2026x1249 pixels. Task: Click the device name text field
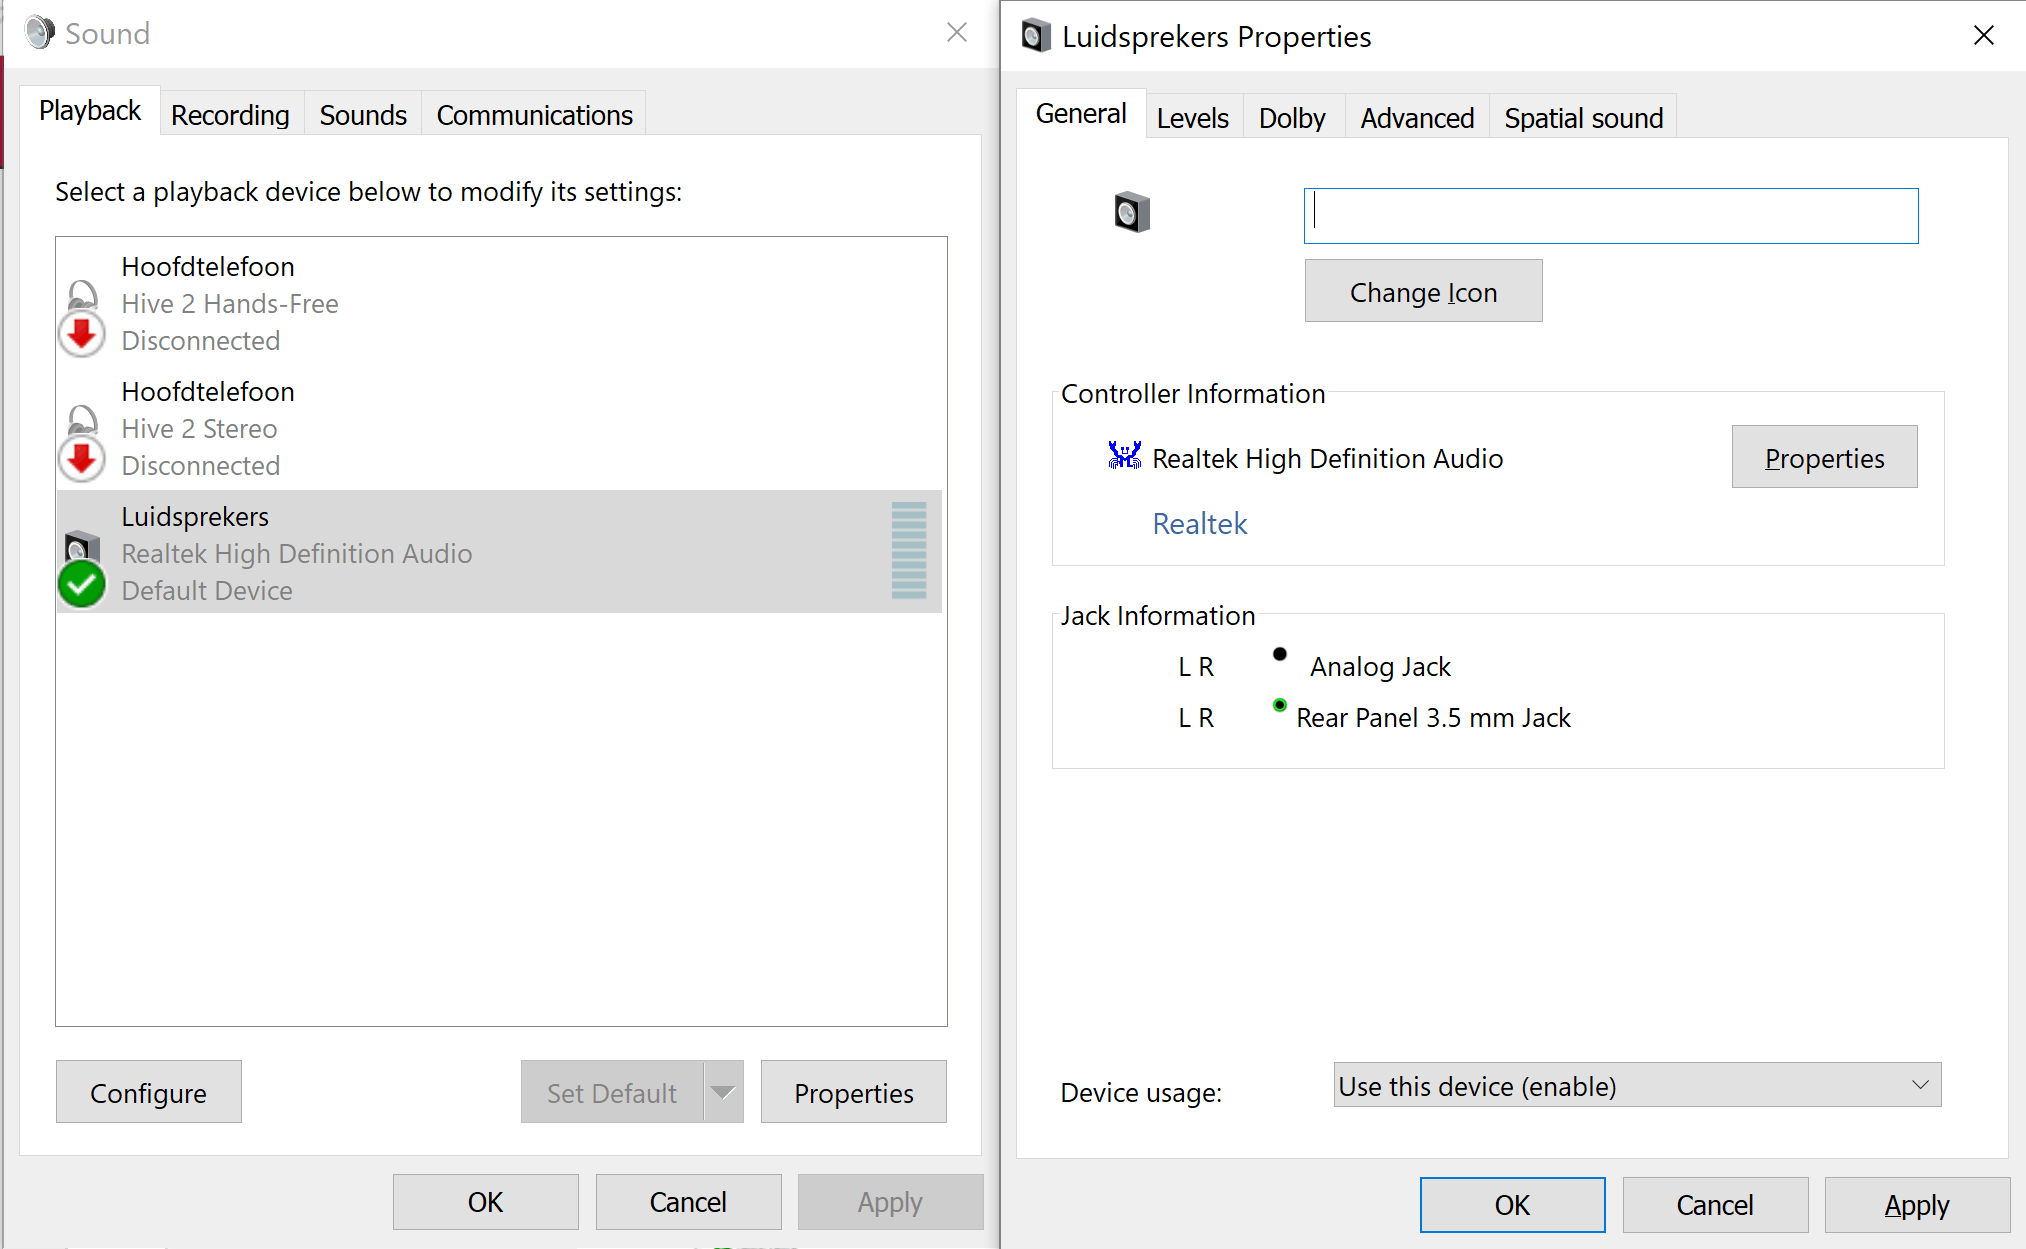coord(1610,216)
